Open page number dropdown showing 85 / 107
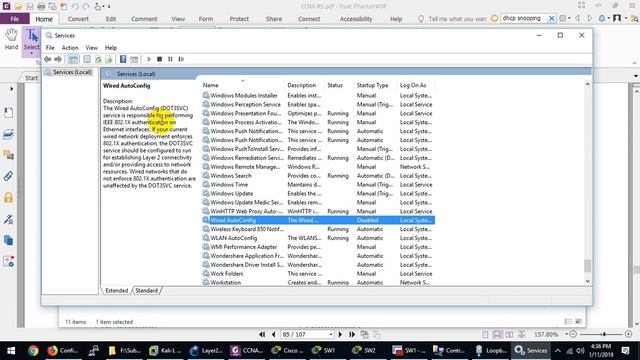 click(x=331, y=335)
